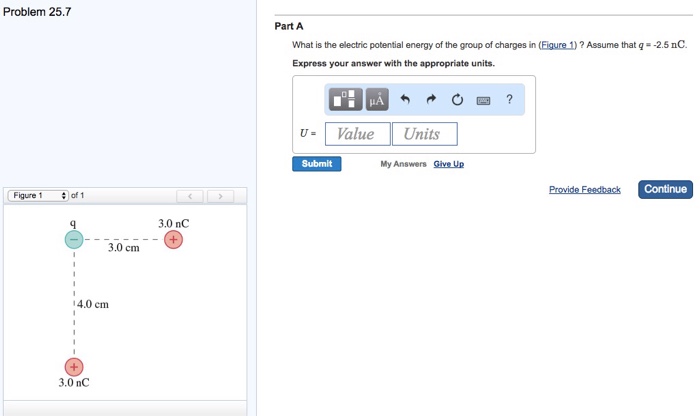Screen dimensions: 700x416
Task: Open My Answers
Action: pos(403,164)
